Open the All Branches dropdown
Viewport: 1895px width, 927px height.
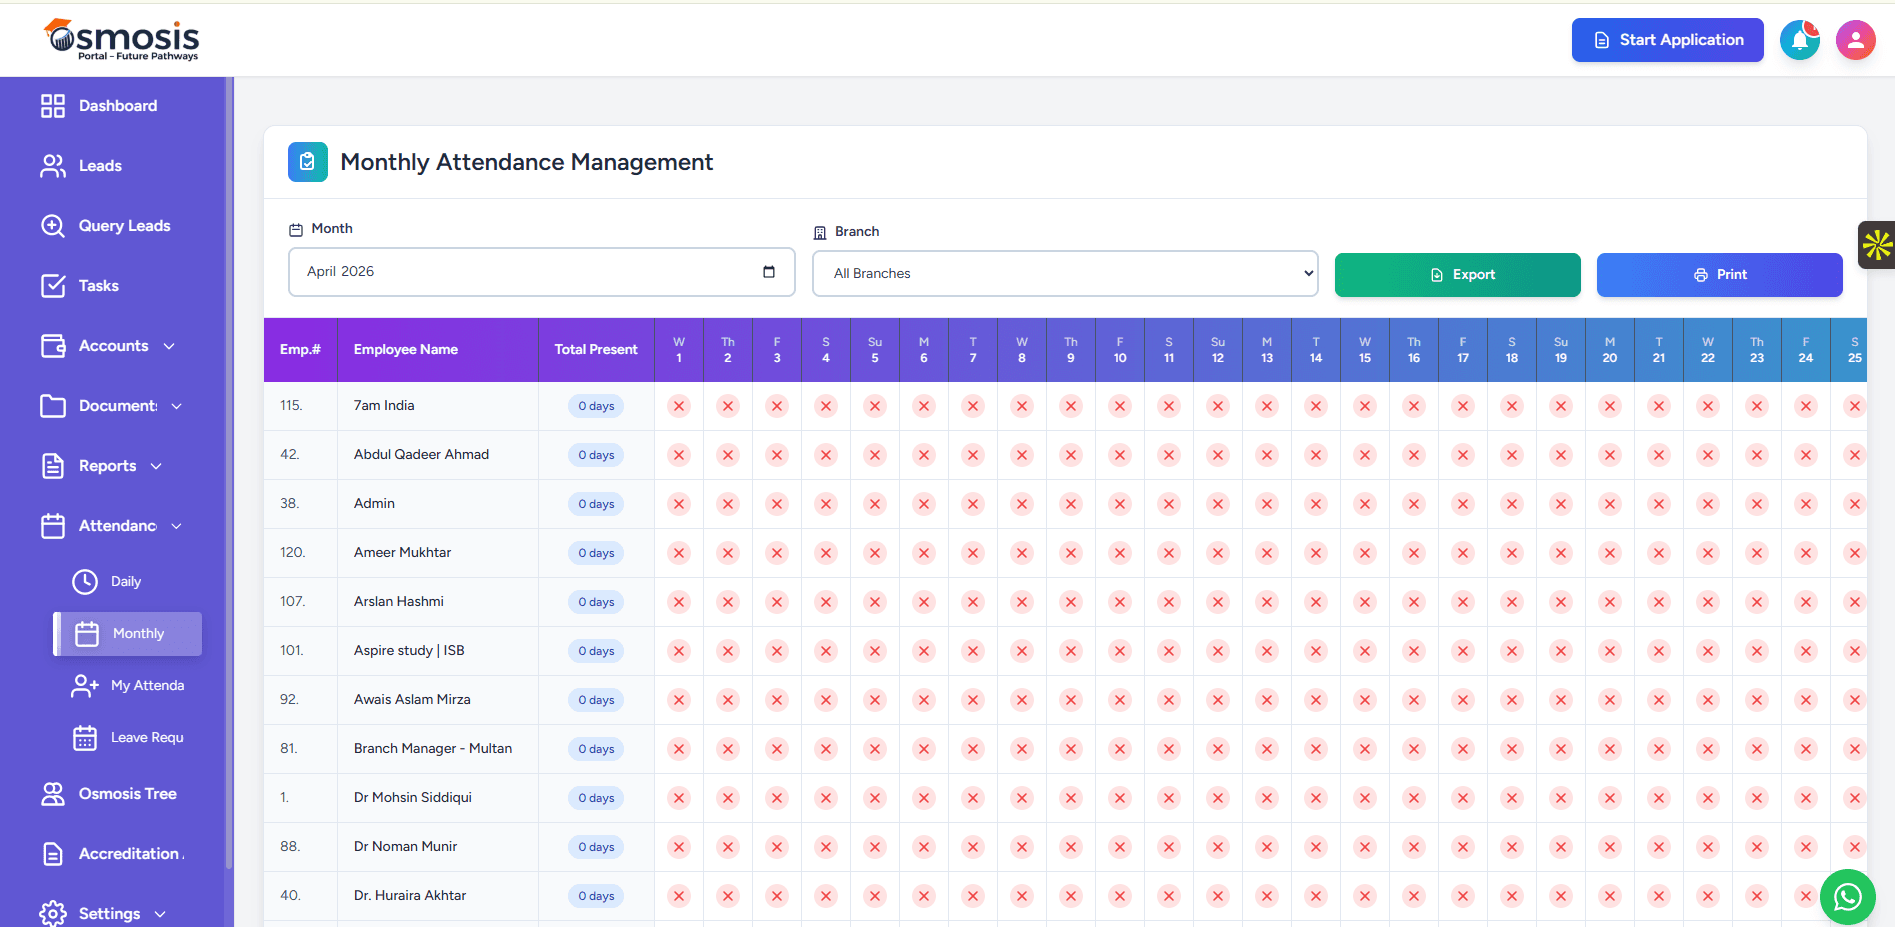1064,273
